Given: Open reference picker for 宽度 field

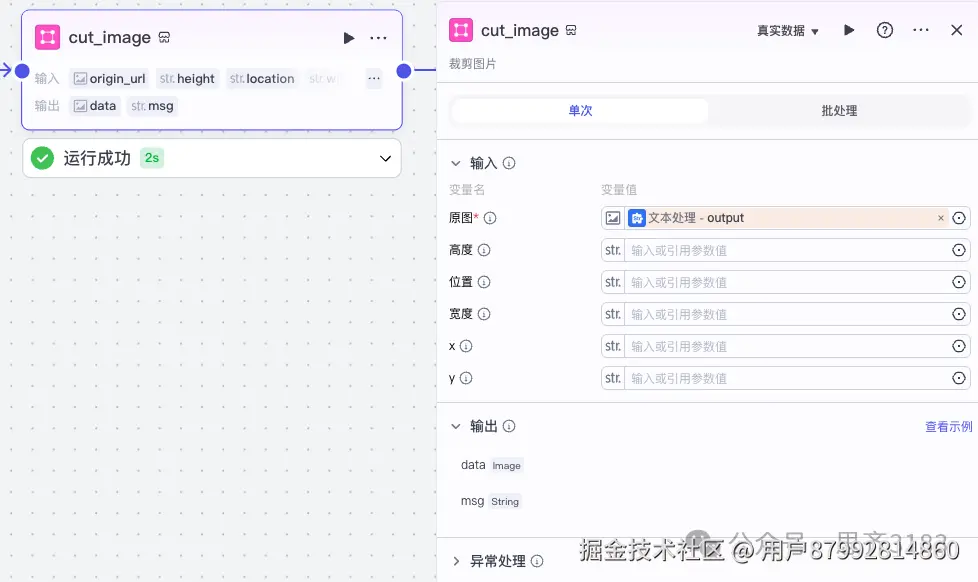Looking at the screenshot, I should tap(959, 314).
